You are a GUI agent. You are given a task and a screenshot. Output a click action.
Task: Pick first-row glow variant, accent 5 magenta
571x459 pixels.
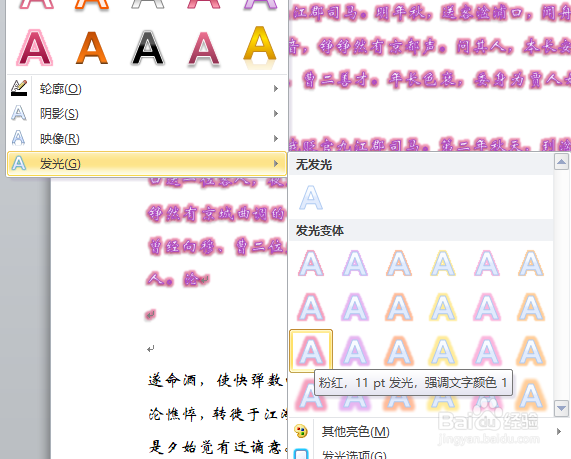pyautogui.click(x=487, y=263)
